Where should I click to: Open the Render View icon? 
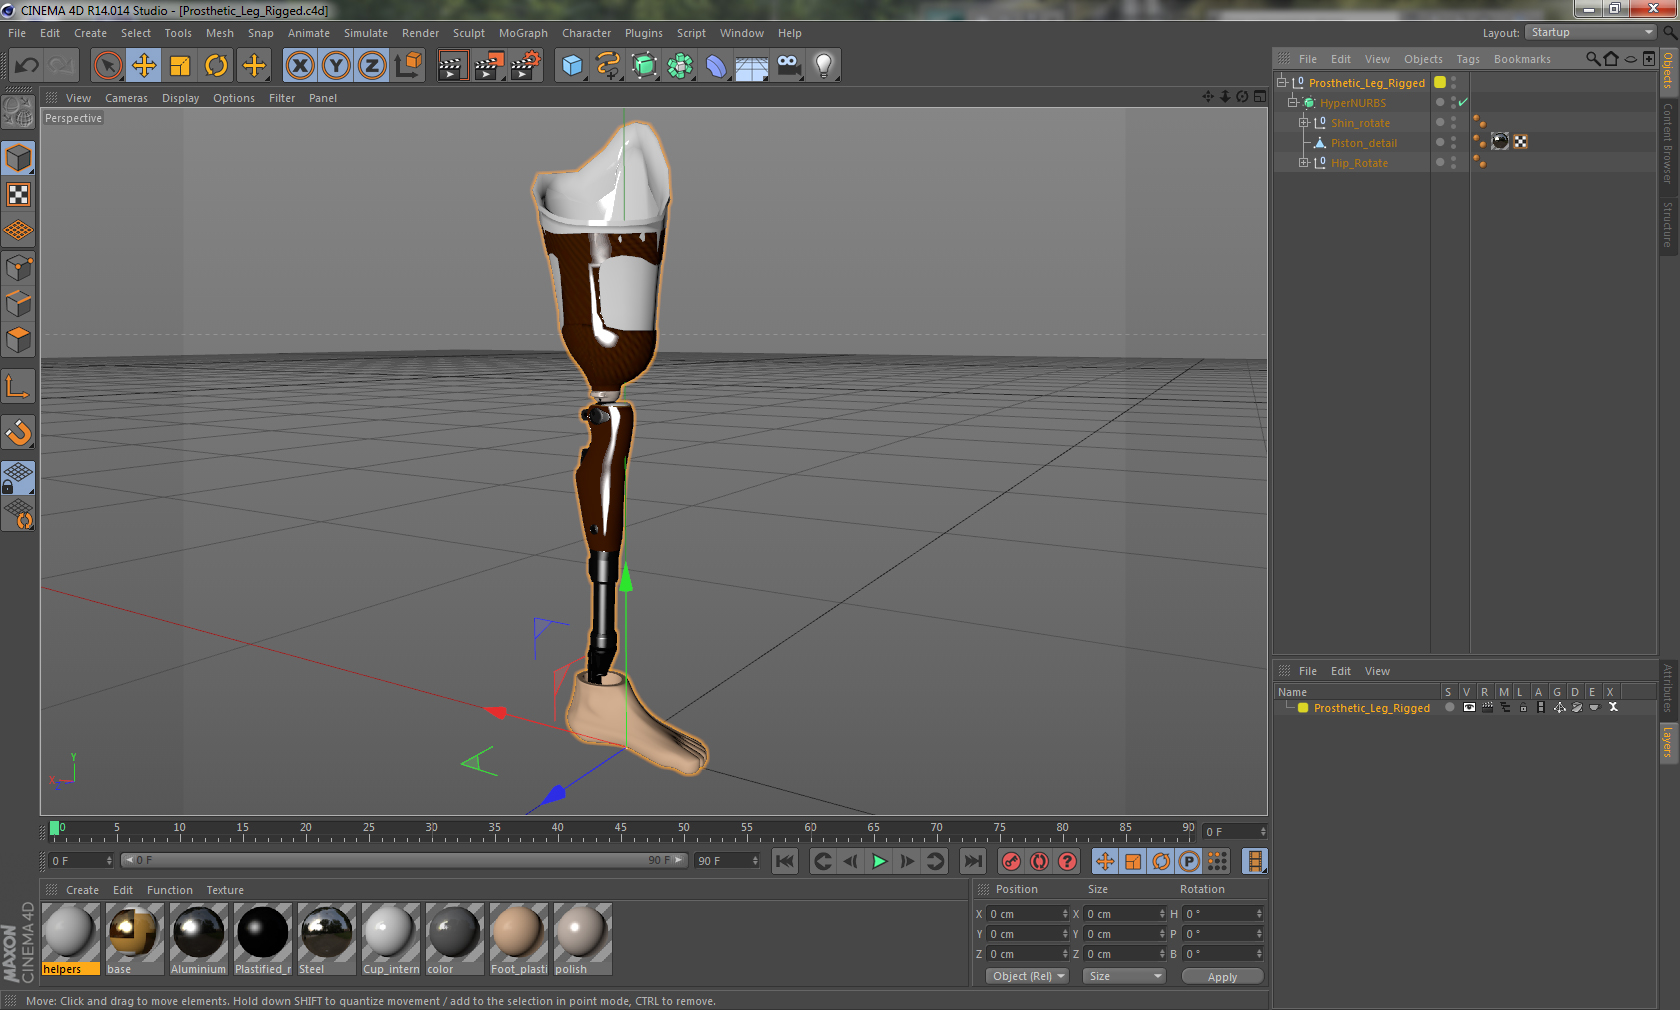pyautogui.click(x=453, y=65)
